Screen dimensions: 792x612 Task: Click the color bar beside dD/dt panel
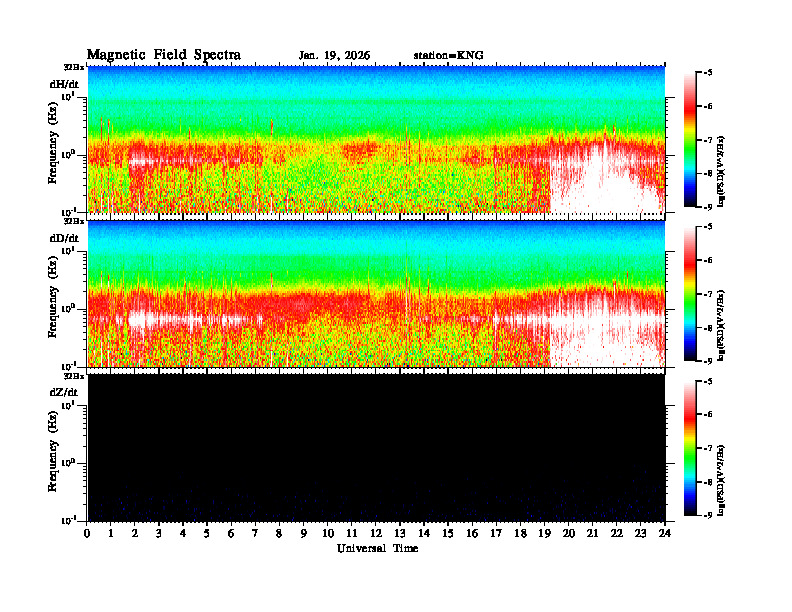(x=689, y=294)
